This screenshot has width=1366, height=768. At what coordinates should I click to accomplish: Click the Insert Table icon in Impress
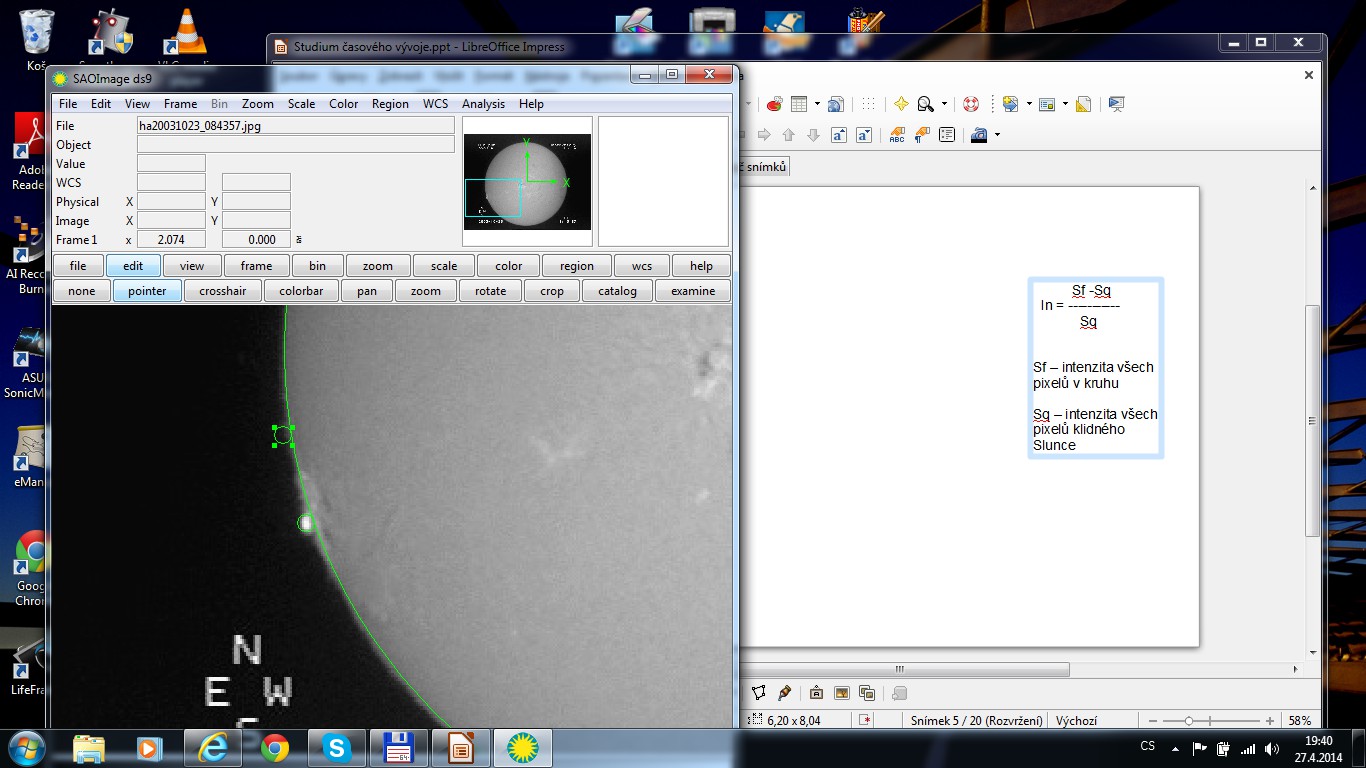pos(799,104)
